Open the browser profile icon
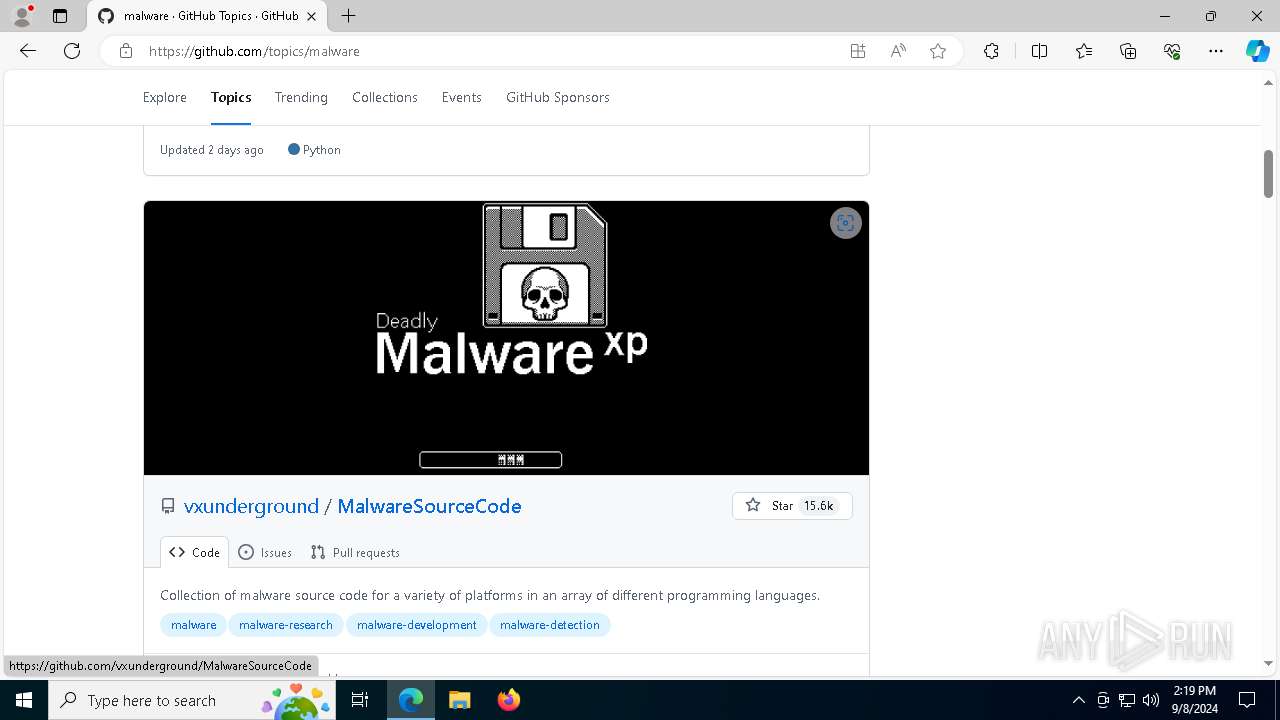Image resolution: width=1280 pixels, height=720 pixels. pyautogui.click(x=22, y=16)
